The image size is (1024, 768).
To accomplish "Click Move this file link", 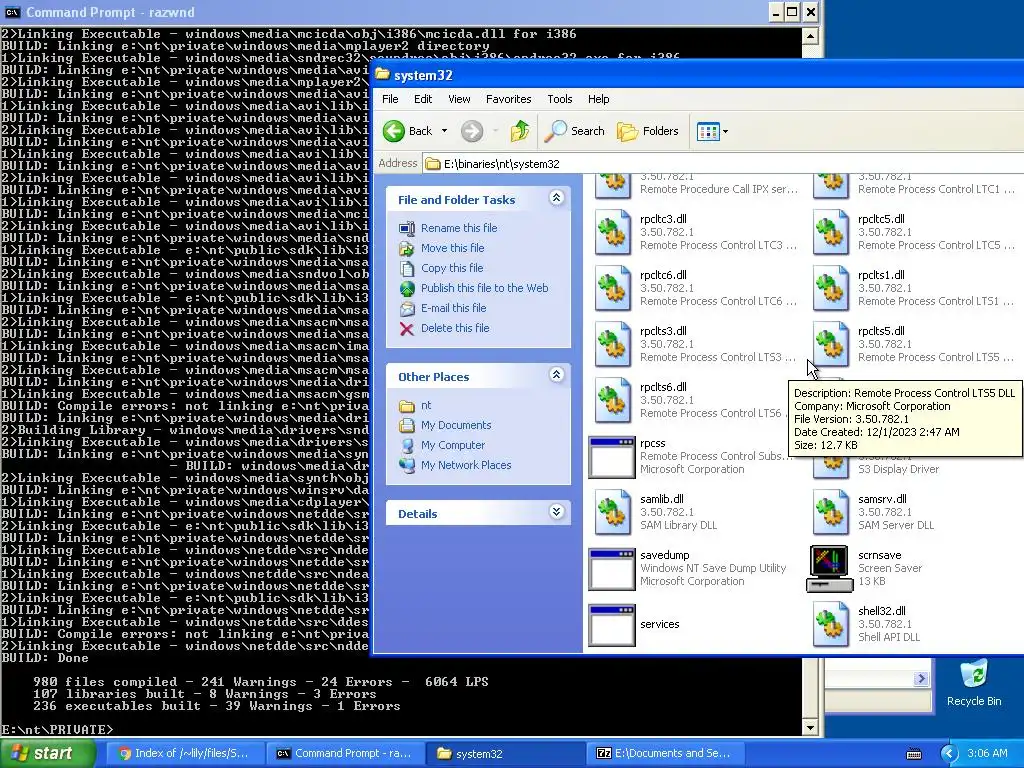I will (x=453, y=248).
